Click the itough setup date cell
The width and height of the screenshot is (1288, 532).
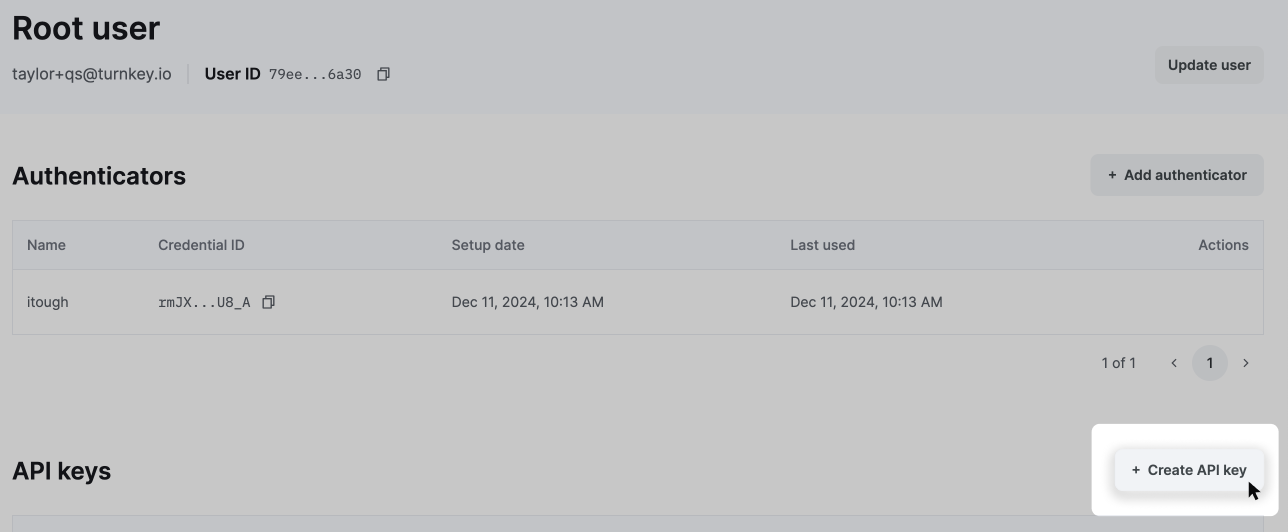pos(527,302)
